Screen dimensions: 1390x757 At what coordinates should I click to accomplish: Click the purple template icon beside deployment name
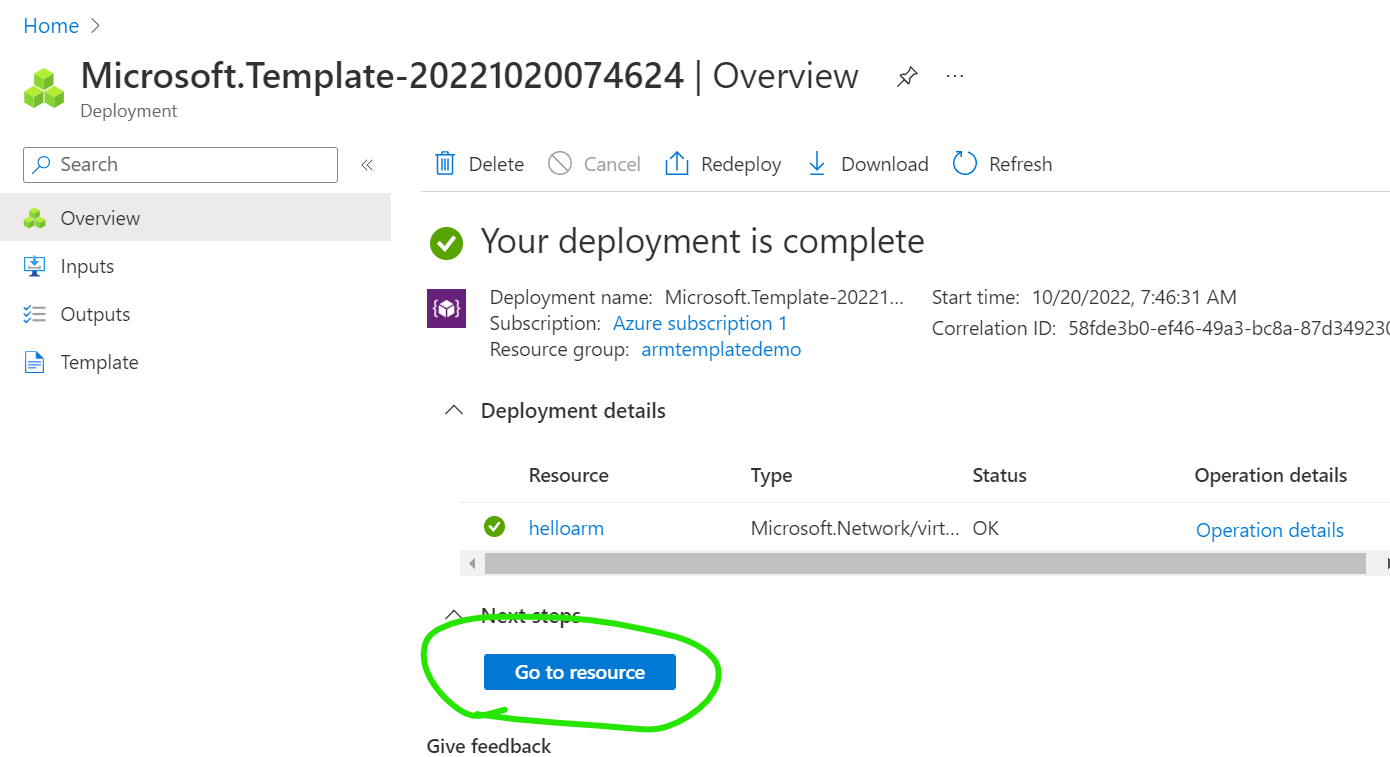tap(446, 308)
